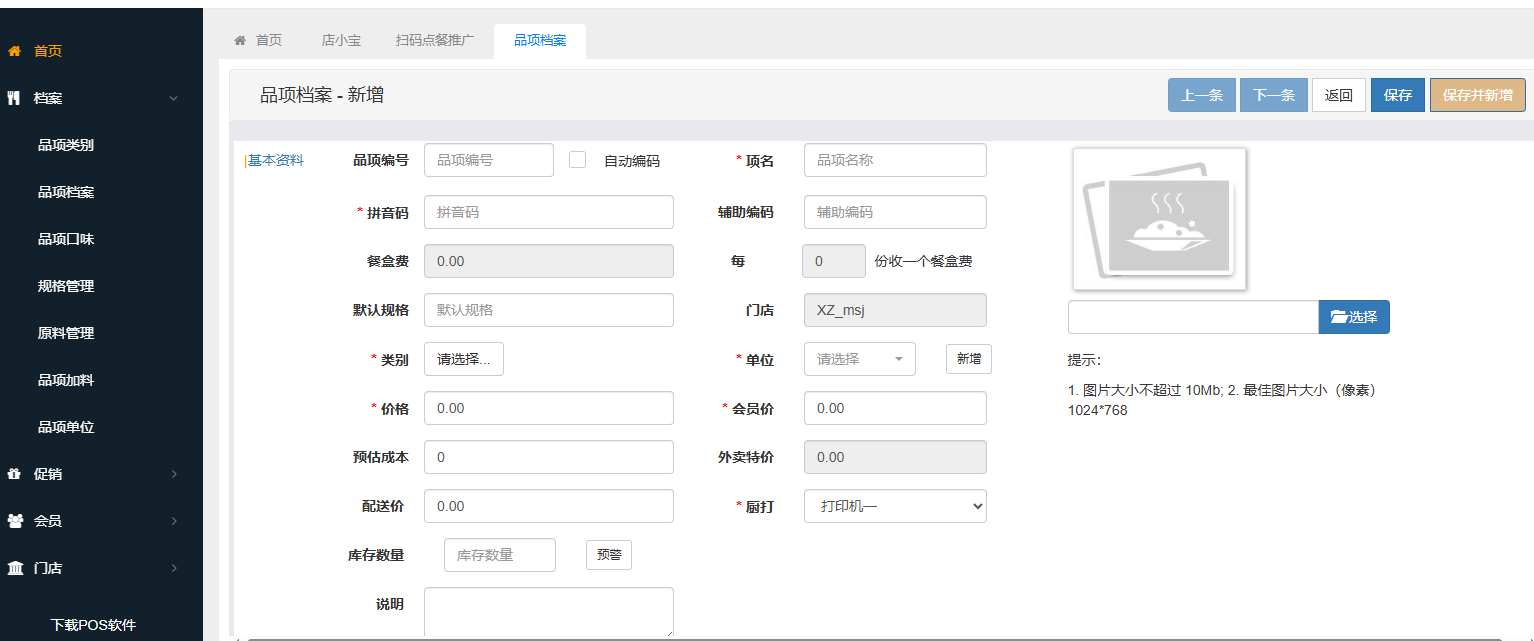This screenshot has width=1534, height=641.
Task: Open the 类别 请选择 selector
Action: click(x=464, y=359)
